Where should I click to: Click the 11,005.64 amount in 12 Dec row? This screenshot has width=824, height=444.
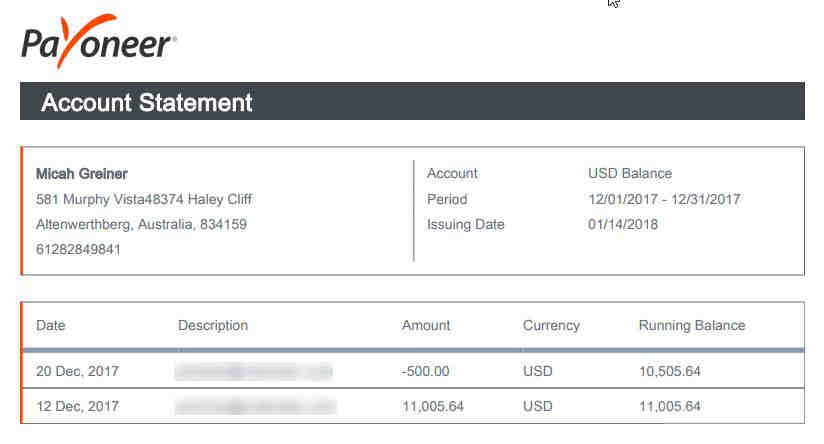pos(432,406)
